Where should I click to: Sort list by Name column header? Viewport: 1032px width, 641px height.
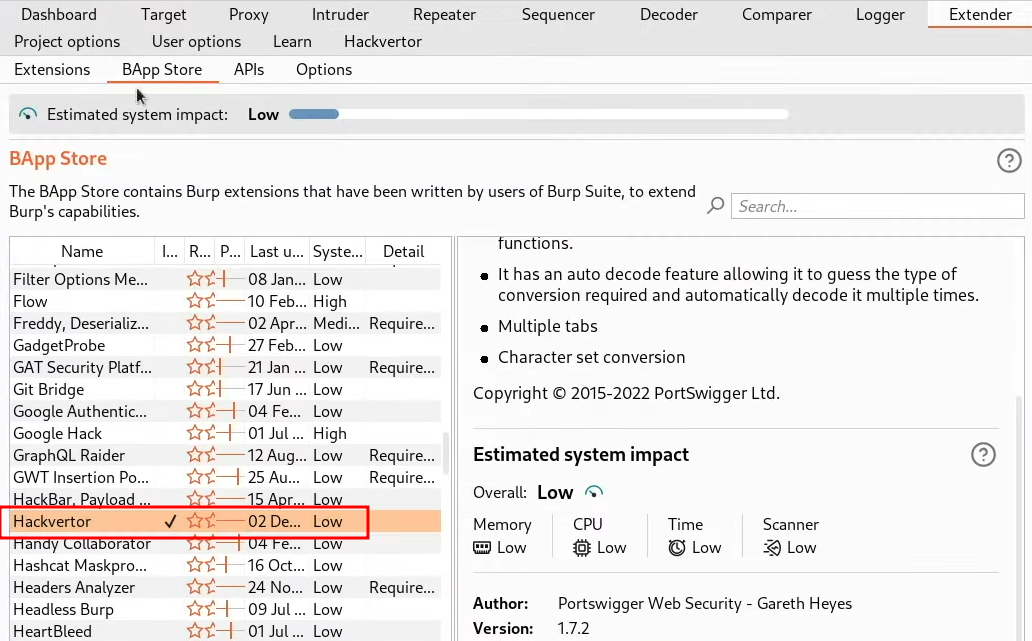coord(81,252)
